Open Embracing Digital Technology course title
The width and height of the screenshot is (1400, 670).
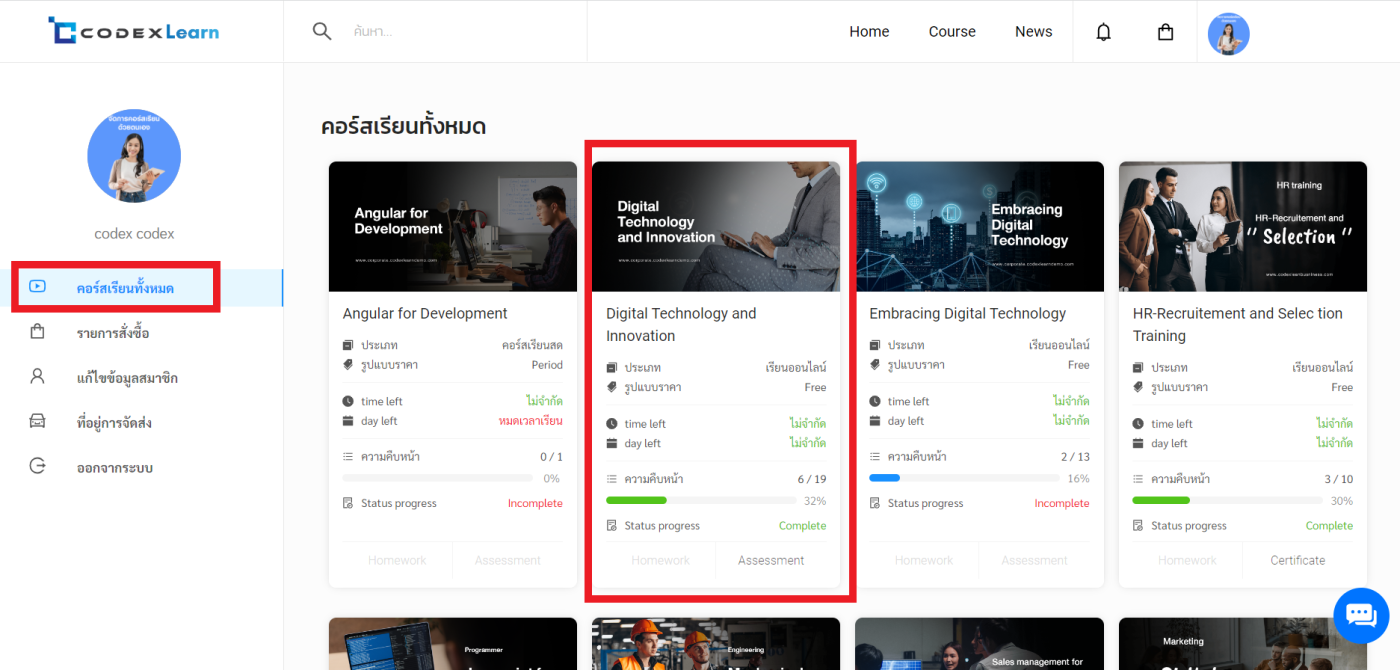967,314
